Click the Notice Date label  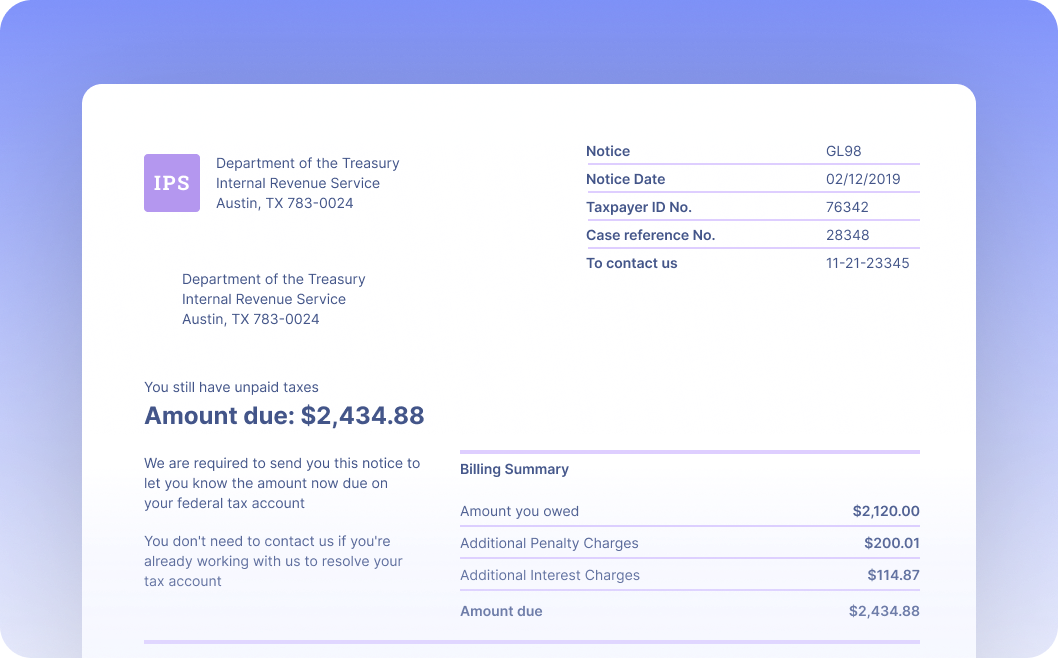pos(625,179)
